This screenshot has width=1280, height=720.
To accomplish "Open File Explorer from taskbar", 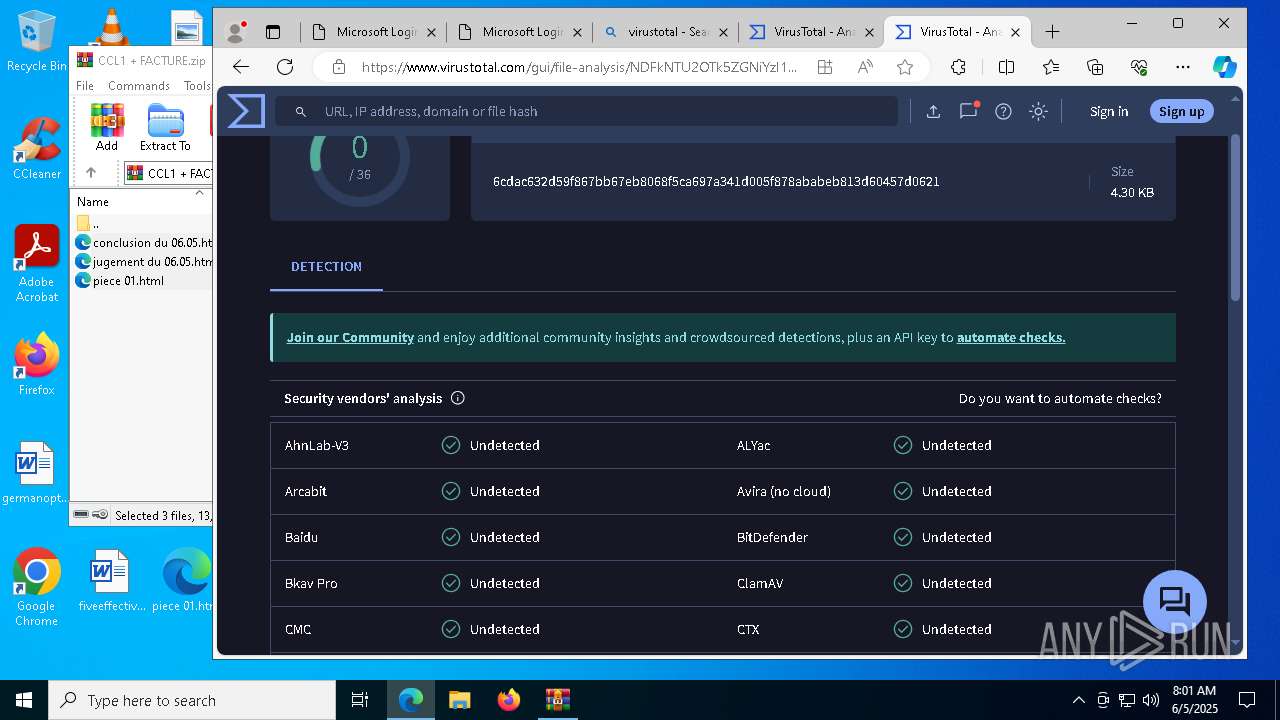I will (459, 700).
